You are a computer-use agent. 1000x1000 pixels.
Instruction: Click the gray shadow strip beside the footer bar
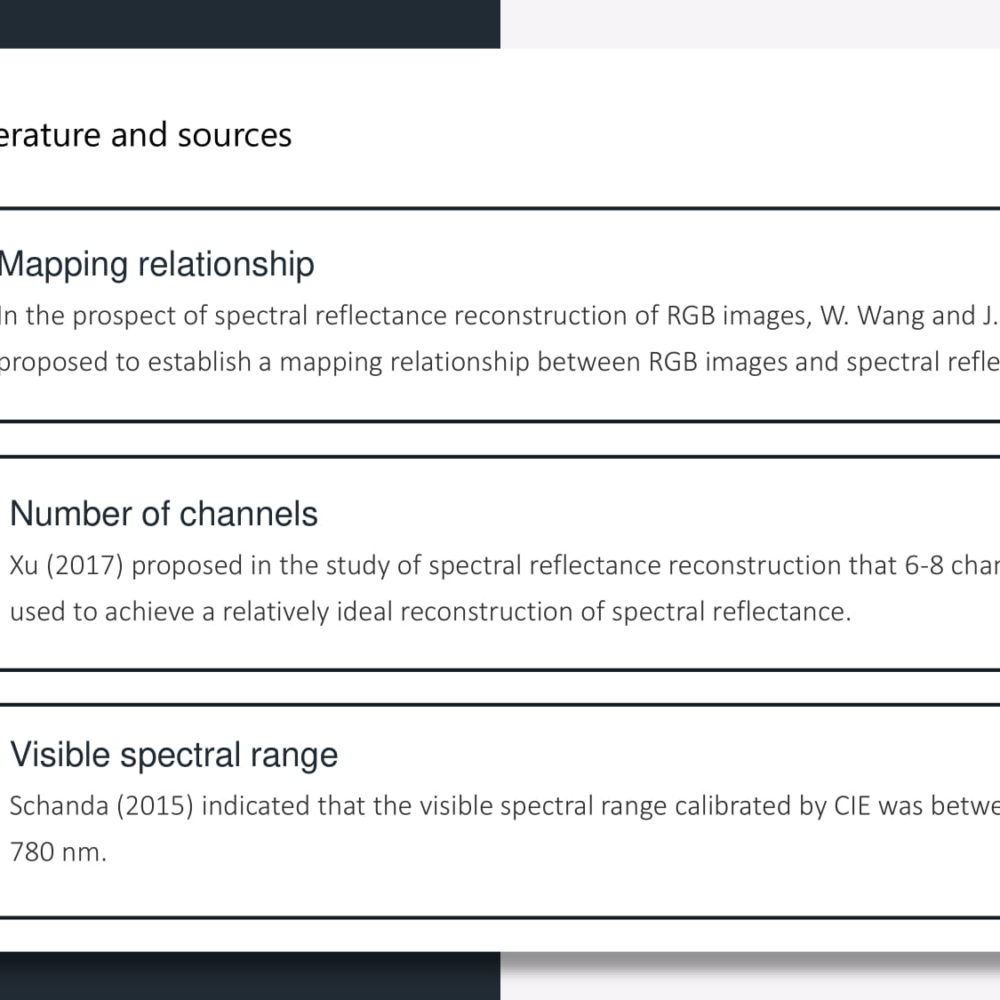coord(750,961)
